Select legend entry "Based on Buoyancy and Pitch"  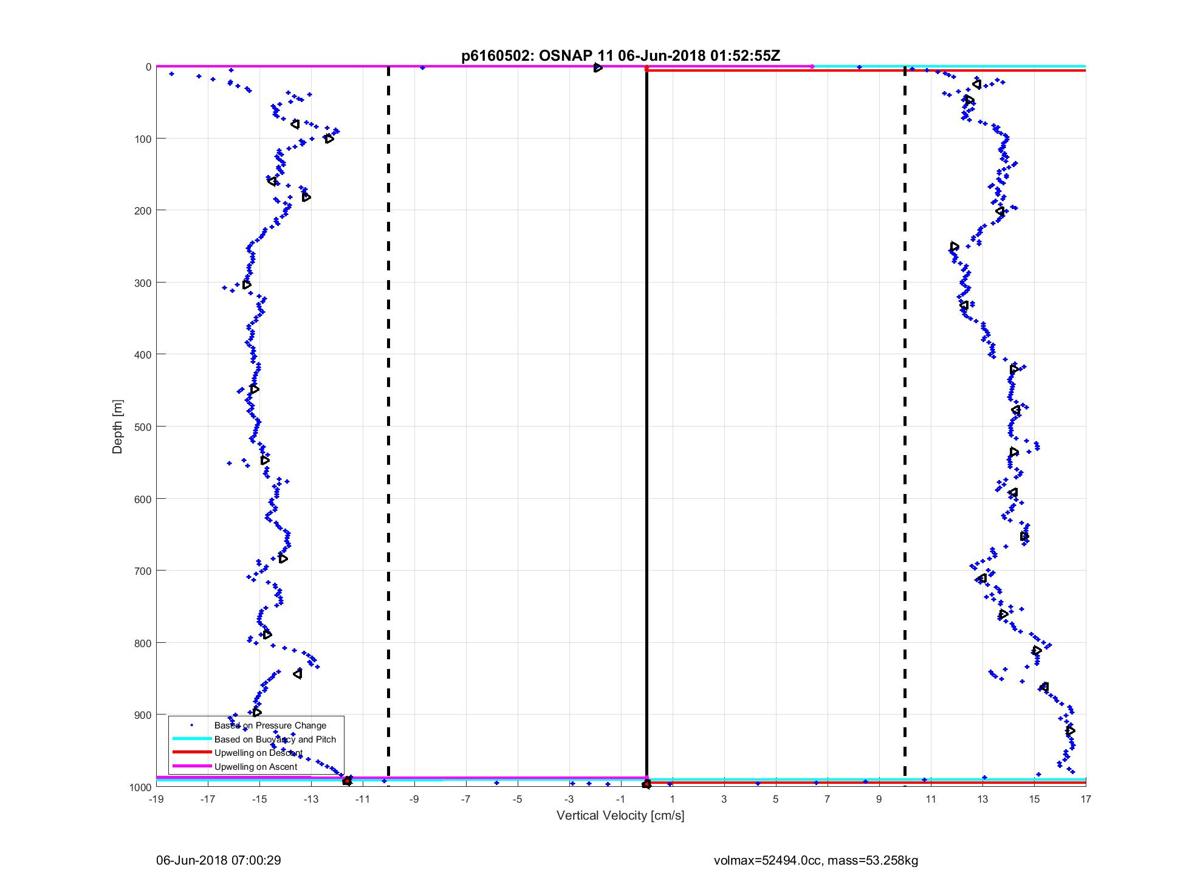(275, 739)
